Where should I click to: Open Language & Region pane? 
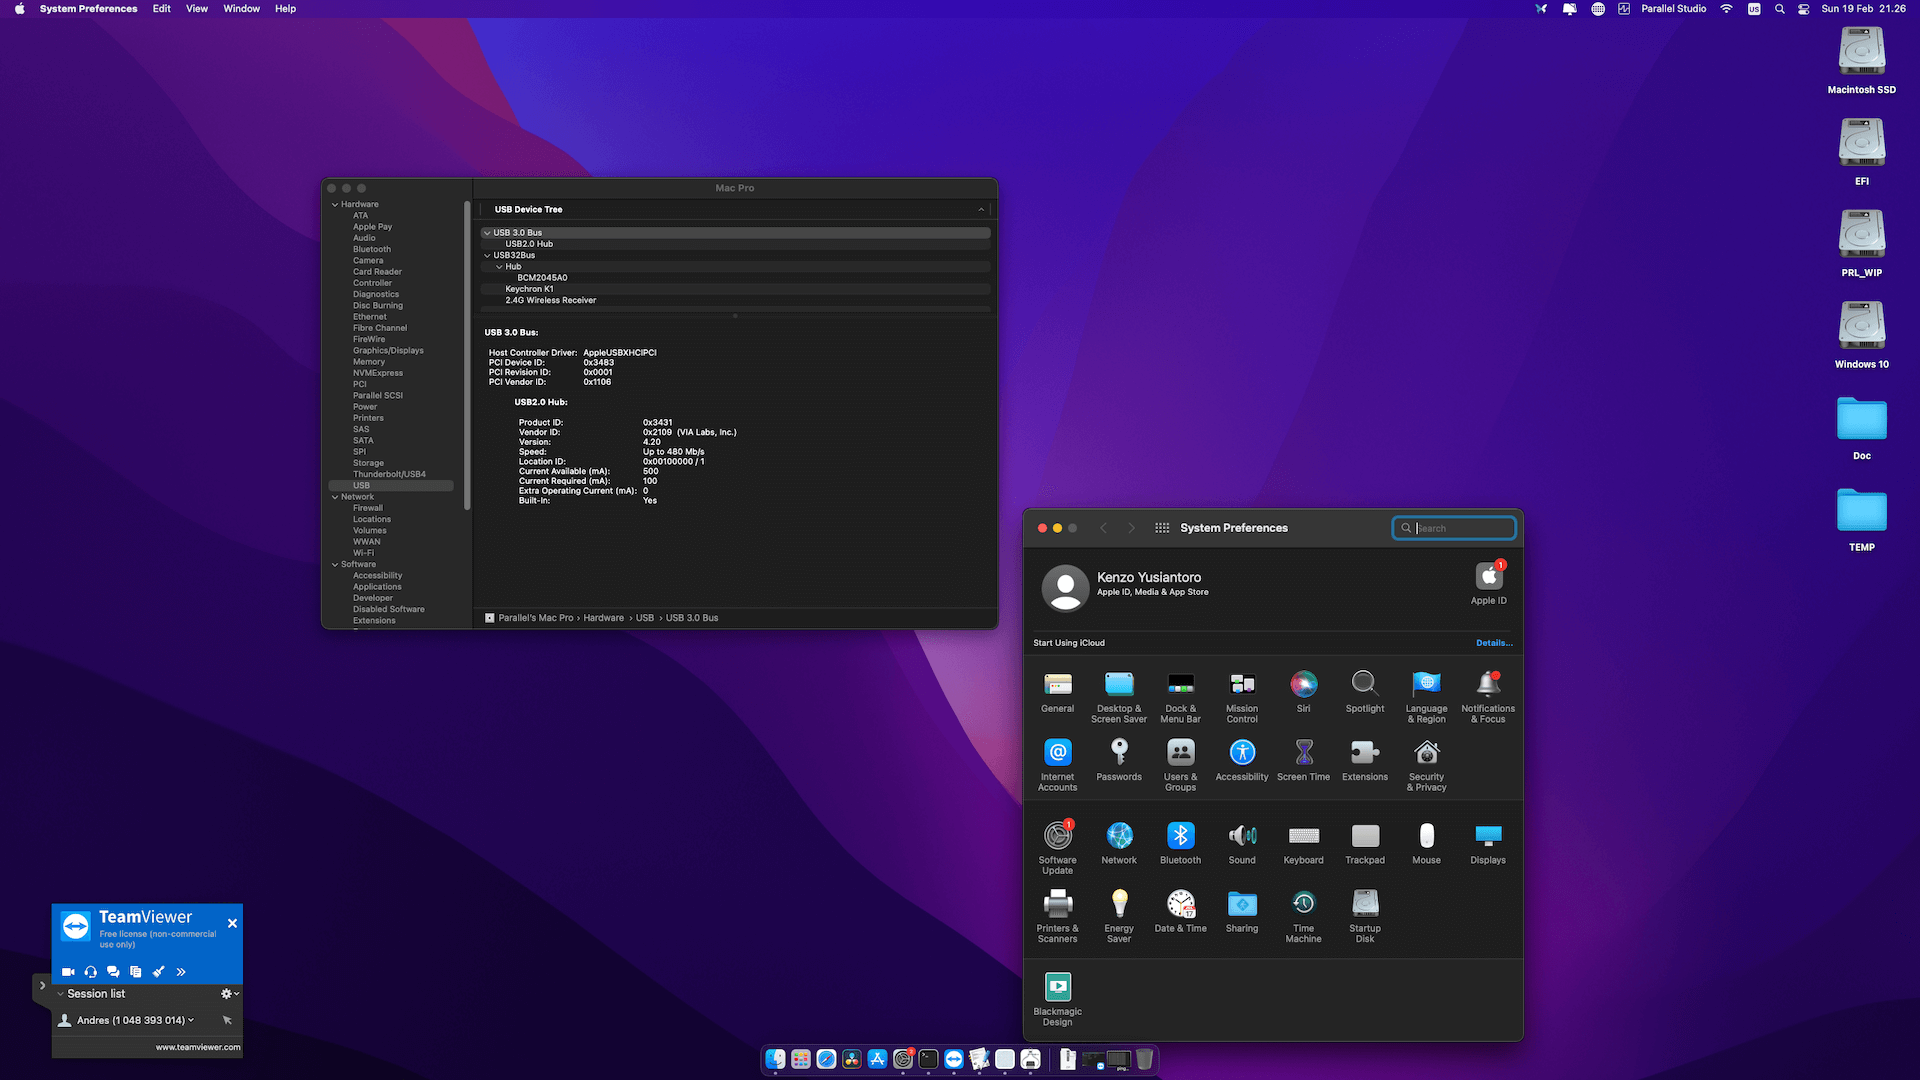click(1426, 697)
